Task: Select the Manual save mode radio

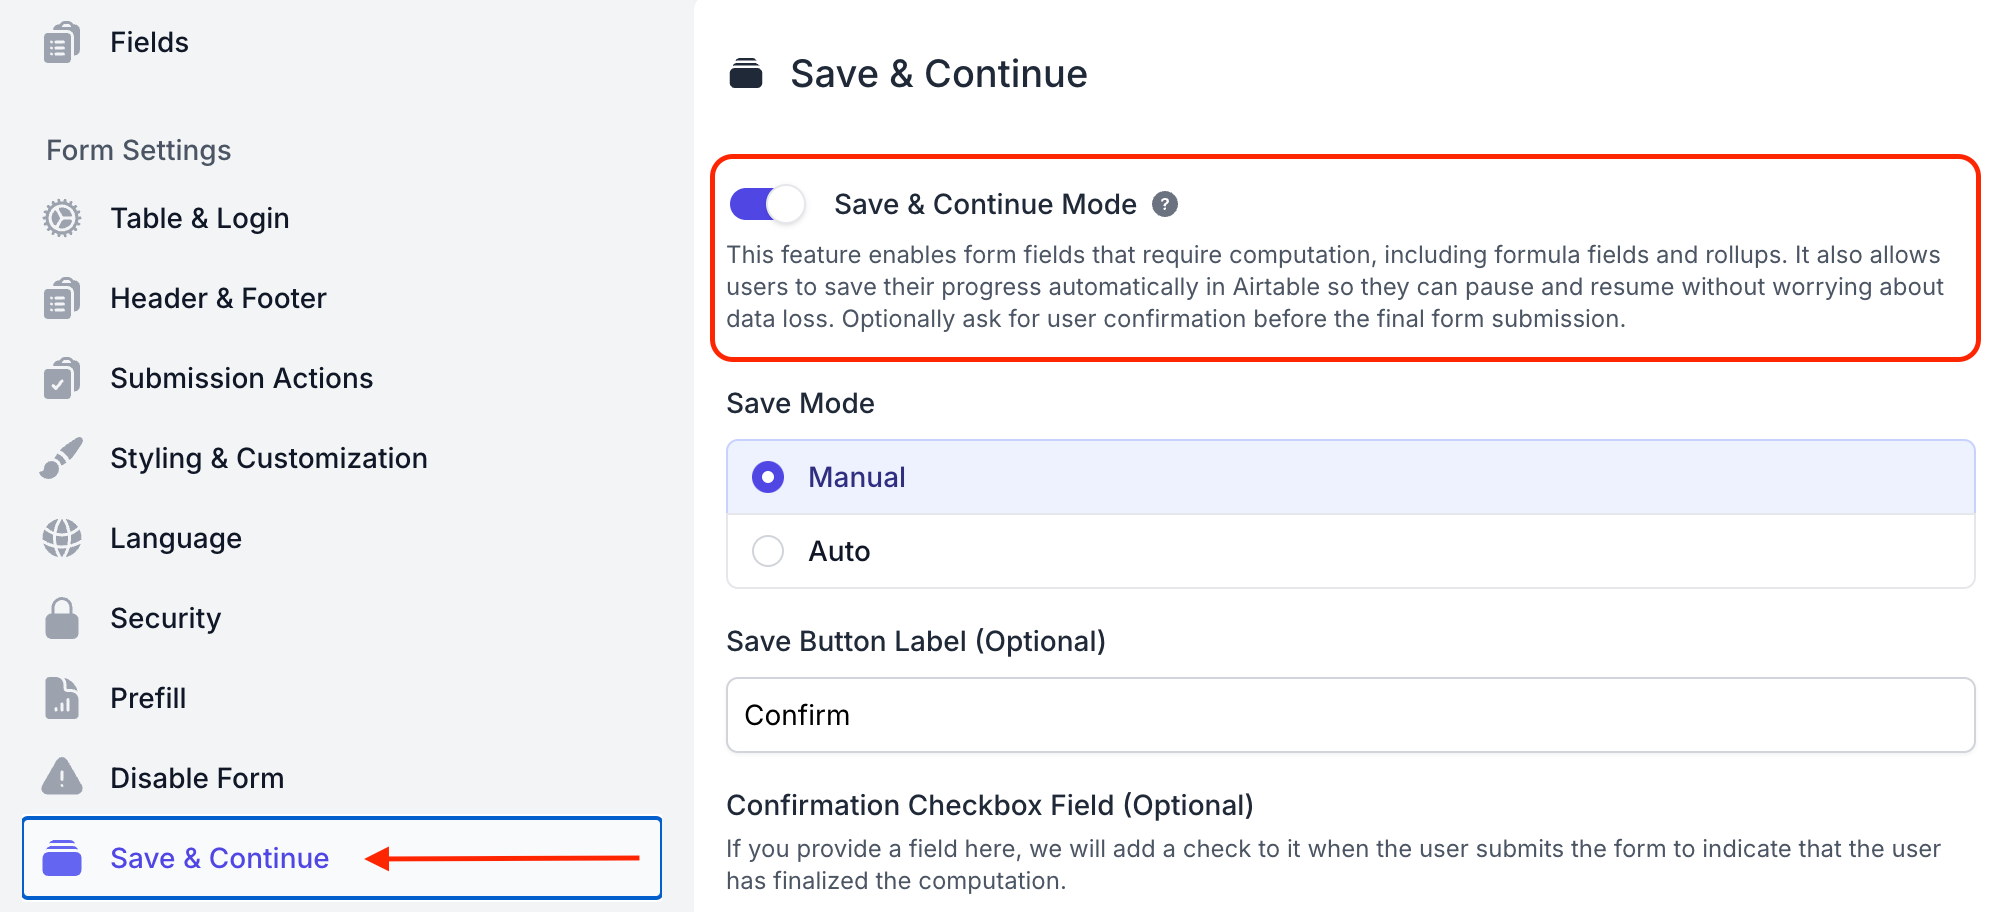Action: click(x=768, y=477)
